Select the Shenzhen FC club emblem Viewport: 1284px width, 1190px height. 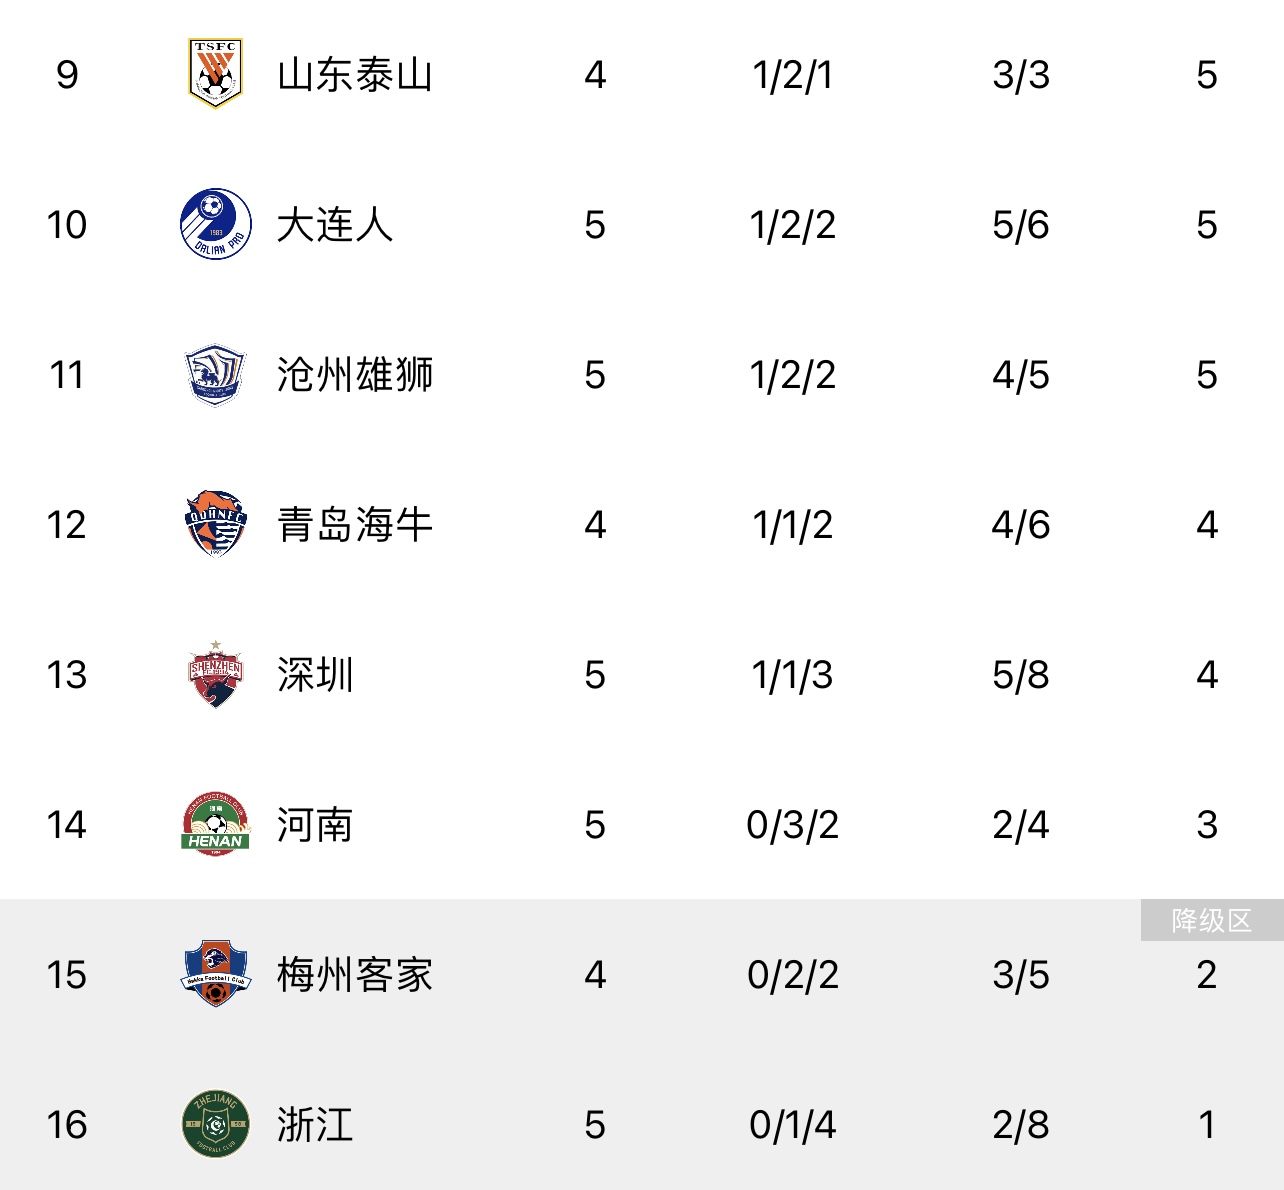click(x=215, y=674)
